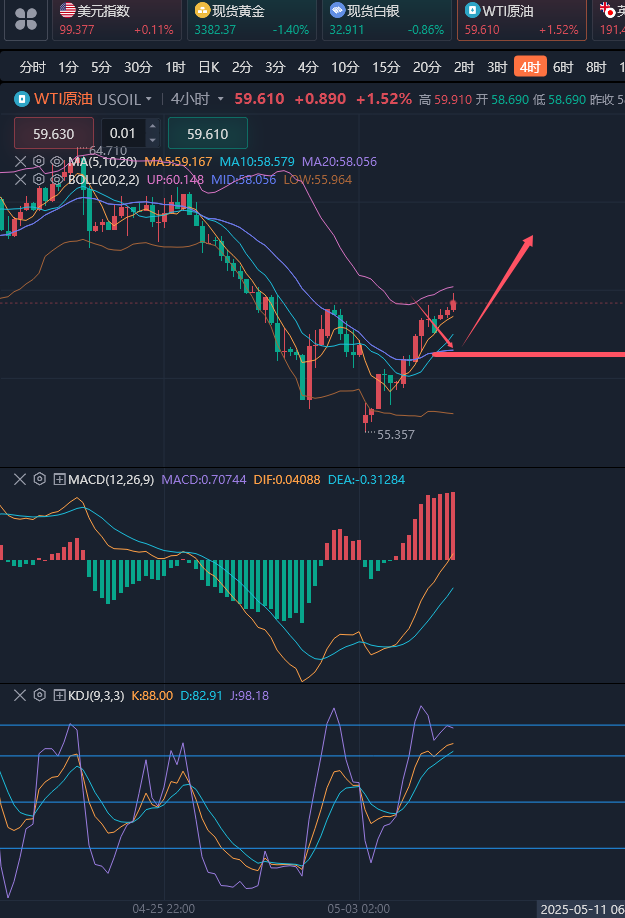The image size is (625, 918).
Task: Click the 05-03 02:00 time axis label
Action: point(359,909)
